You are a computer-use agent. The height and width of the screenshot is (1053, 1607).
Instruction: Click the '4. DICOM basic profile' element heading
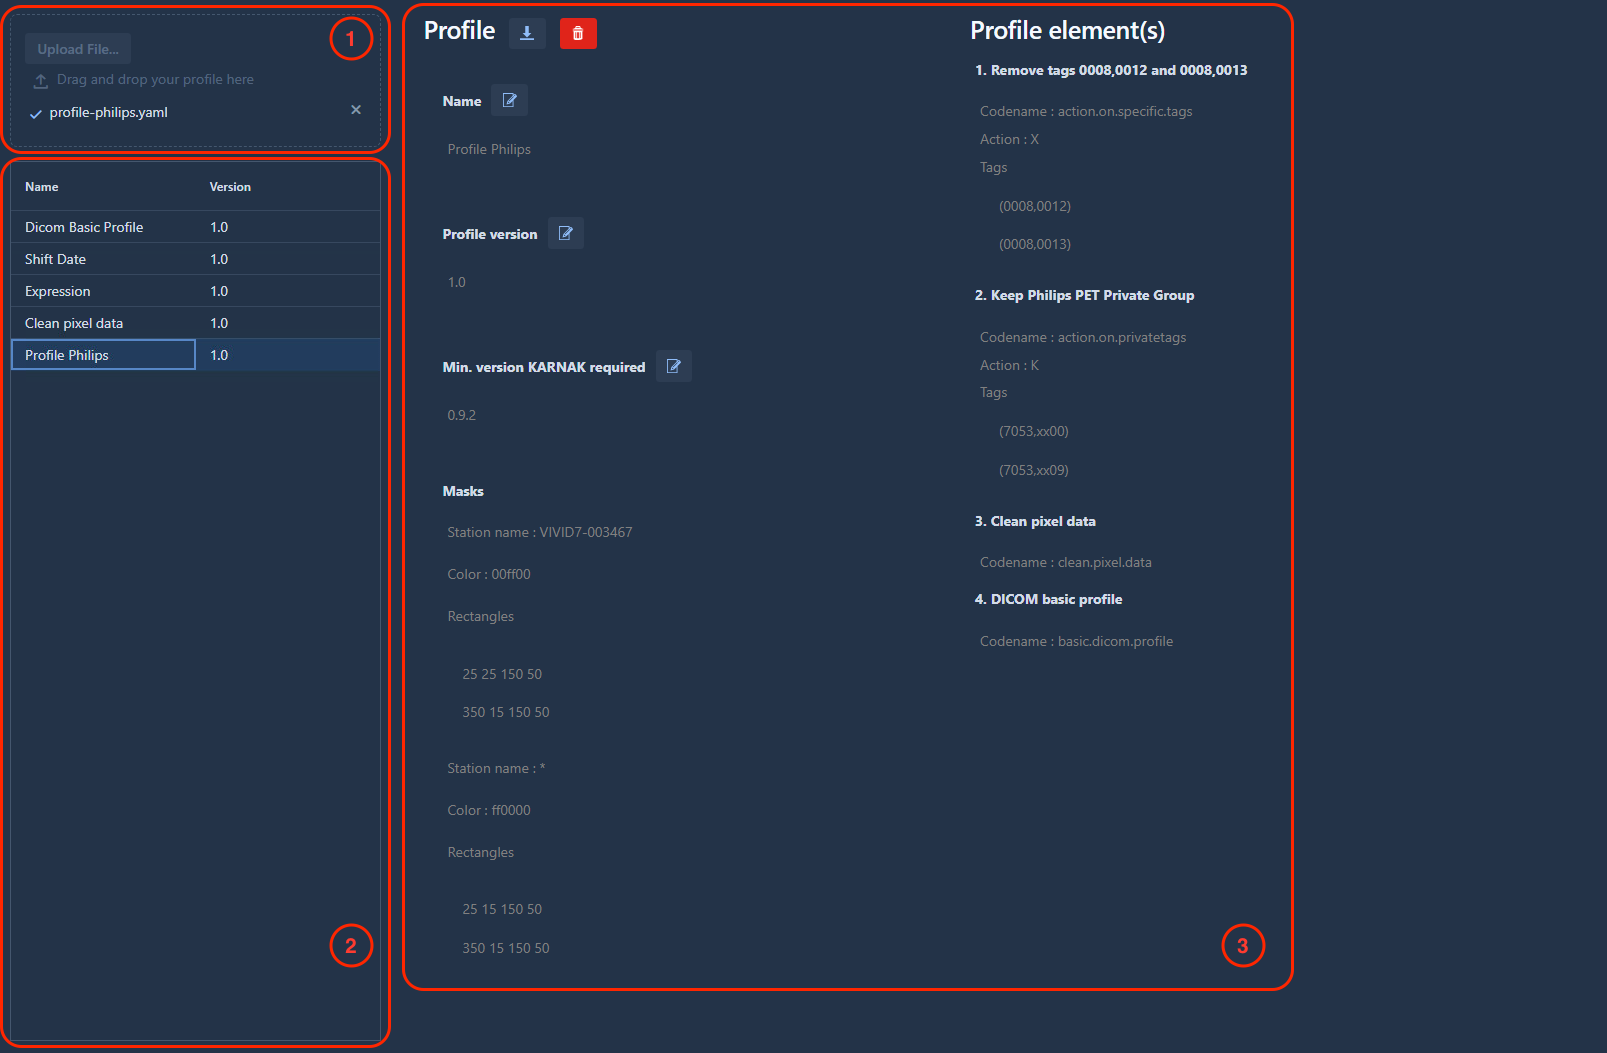[1049, 599]
